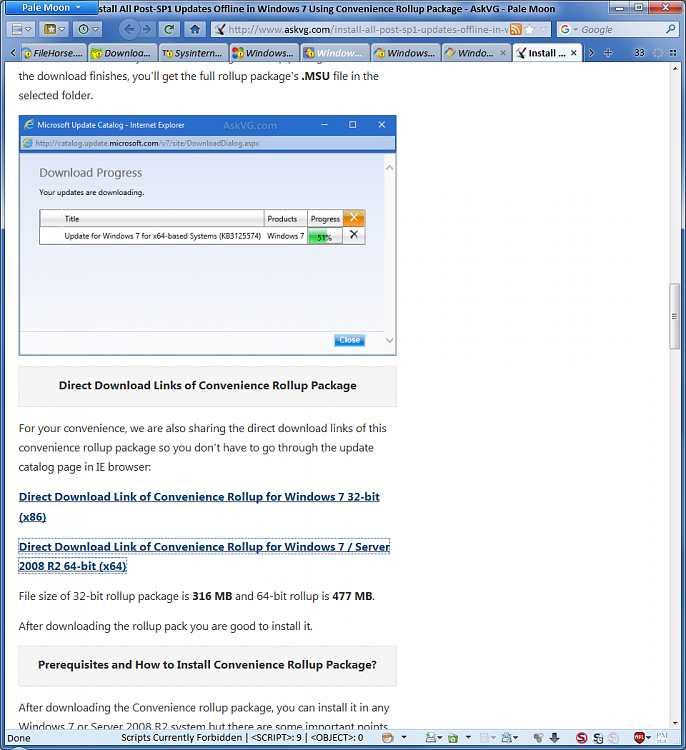Viewport: 686px width, 750px height.
Task: Expand the history button dropdown arrow
Action: [95, 30]
